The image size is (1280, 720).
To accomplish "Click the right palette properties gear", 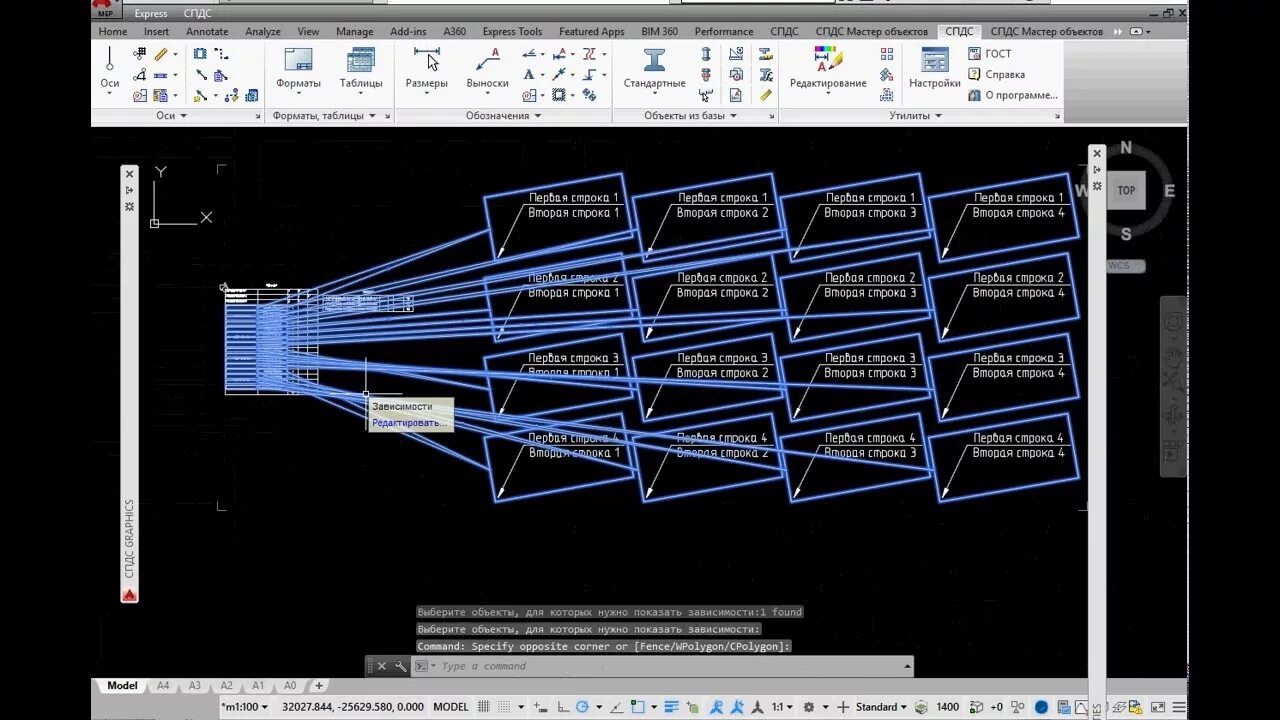I will coord(1097,186).
